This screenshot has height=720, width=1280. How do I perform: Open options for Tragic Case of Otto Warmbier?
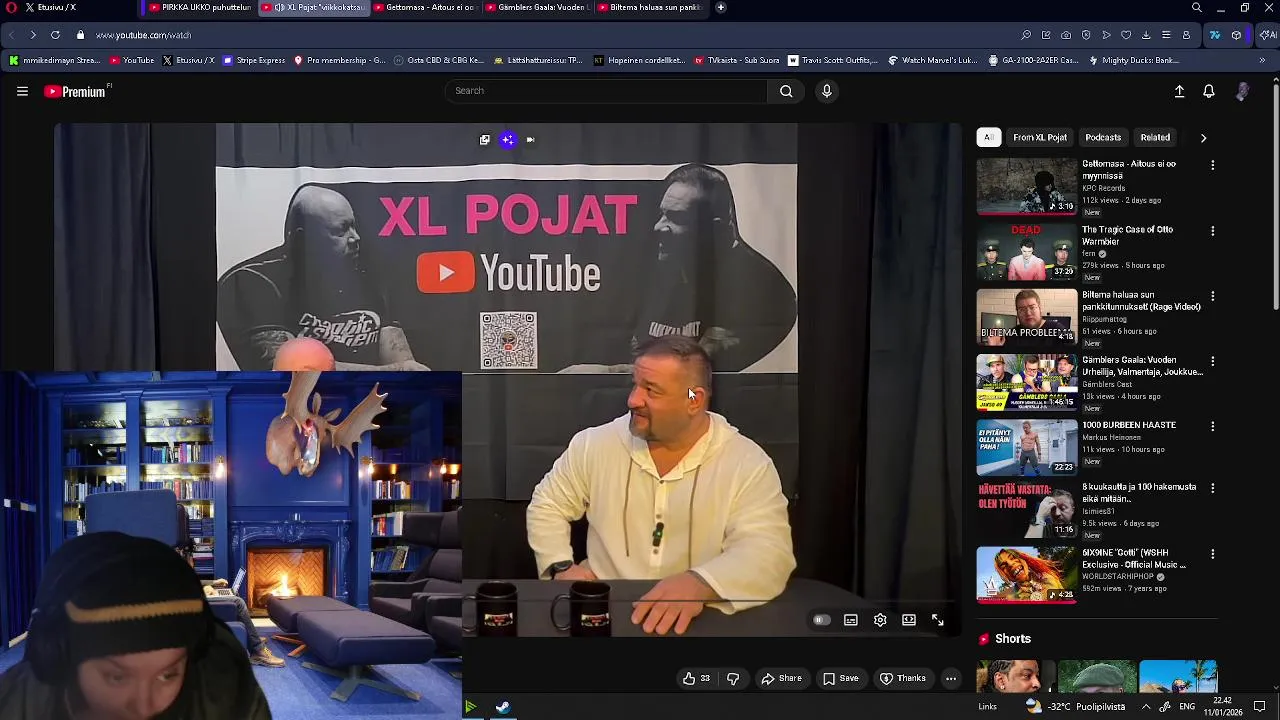tap(1213, 231)
